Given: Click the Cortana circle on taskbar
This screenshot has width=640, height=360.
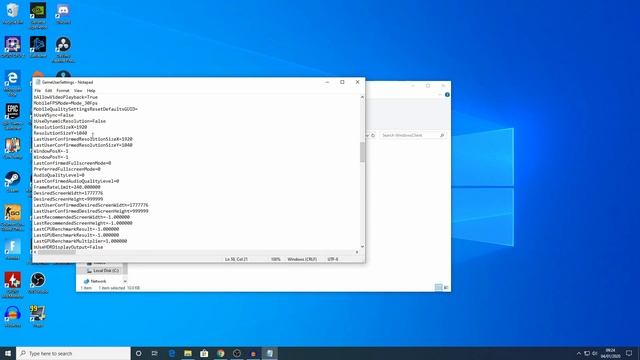Looking at the screenshot, I should pos(138,353).
